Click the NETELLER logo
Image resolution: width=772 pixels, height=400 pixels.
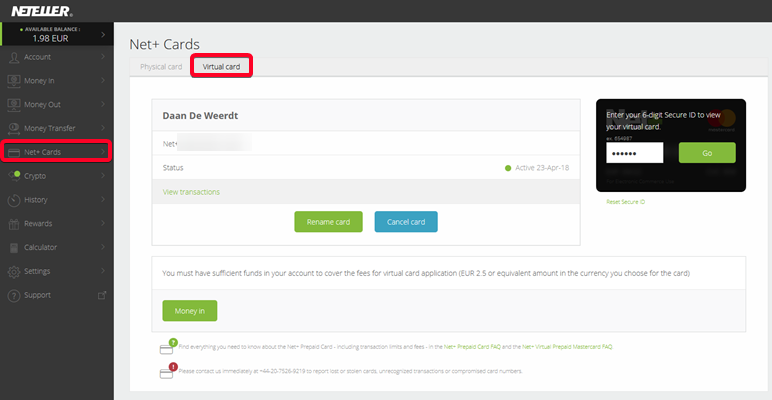[x=42, y=11]
